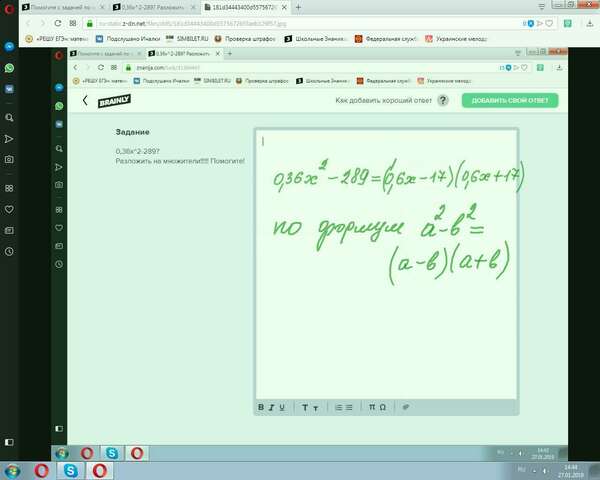Open outer bookmark Школьные Знания
This screenshot has width=600, height=480.
tap(316, 39)
